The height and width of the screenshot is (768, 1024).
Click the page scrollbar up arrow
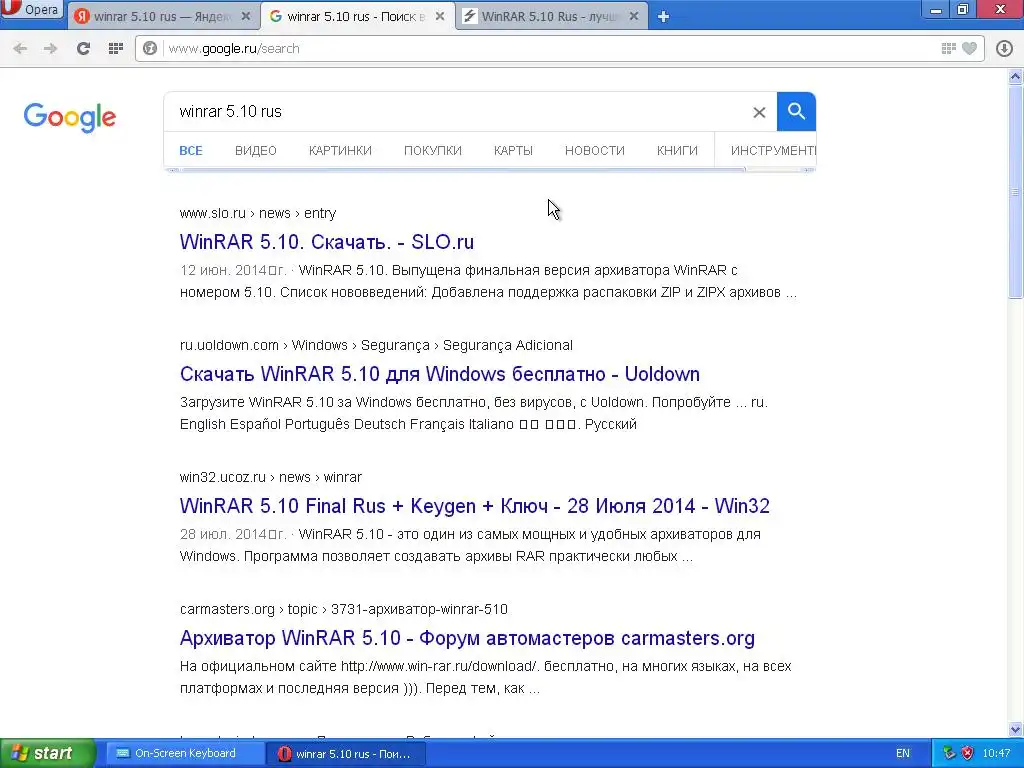coord(1016,77)
